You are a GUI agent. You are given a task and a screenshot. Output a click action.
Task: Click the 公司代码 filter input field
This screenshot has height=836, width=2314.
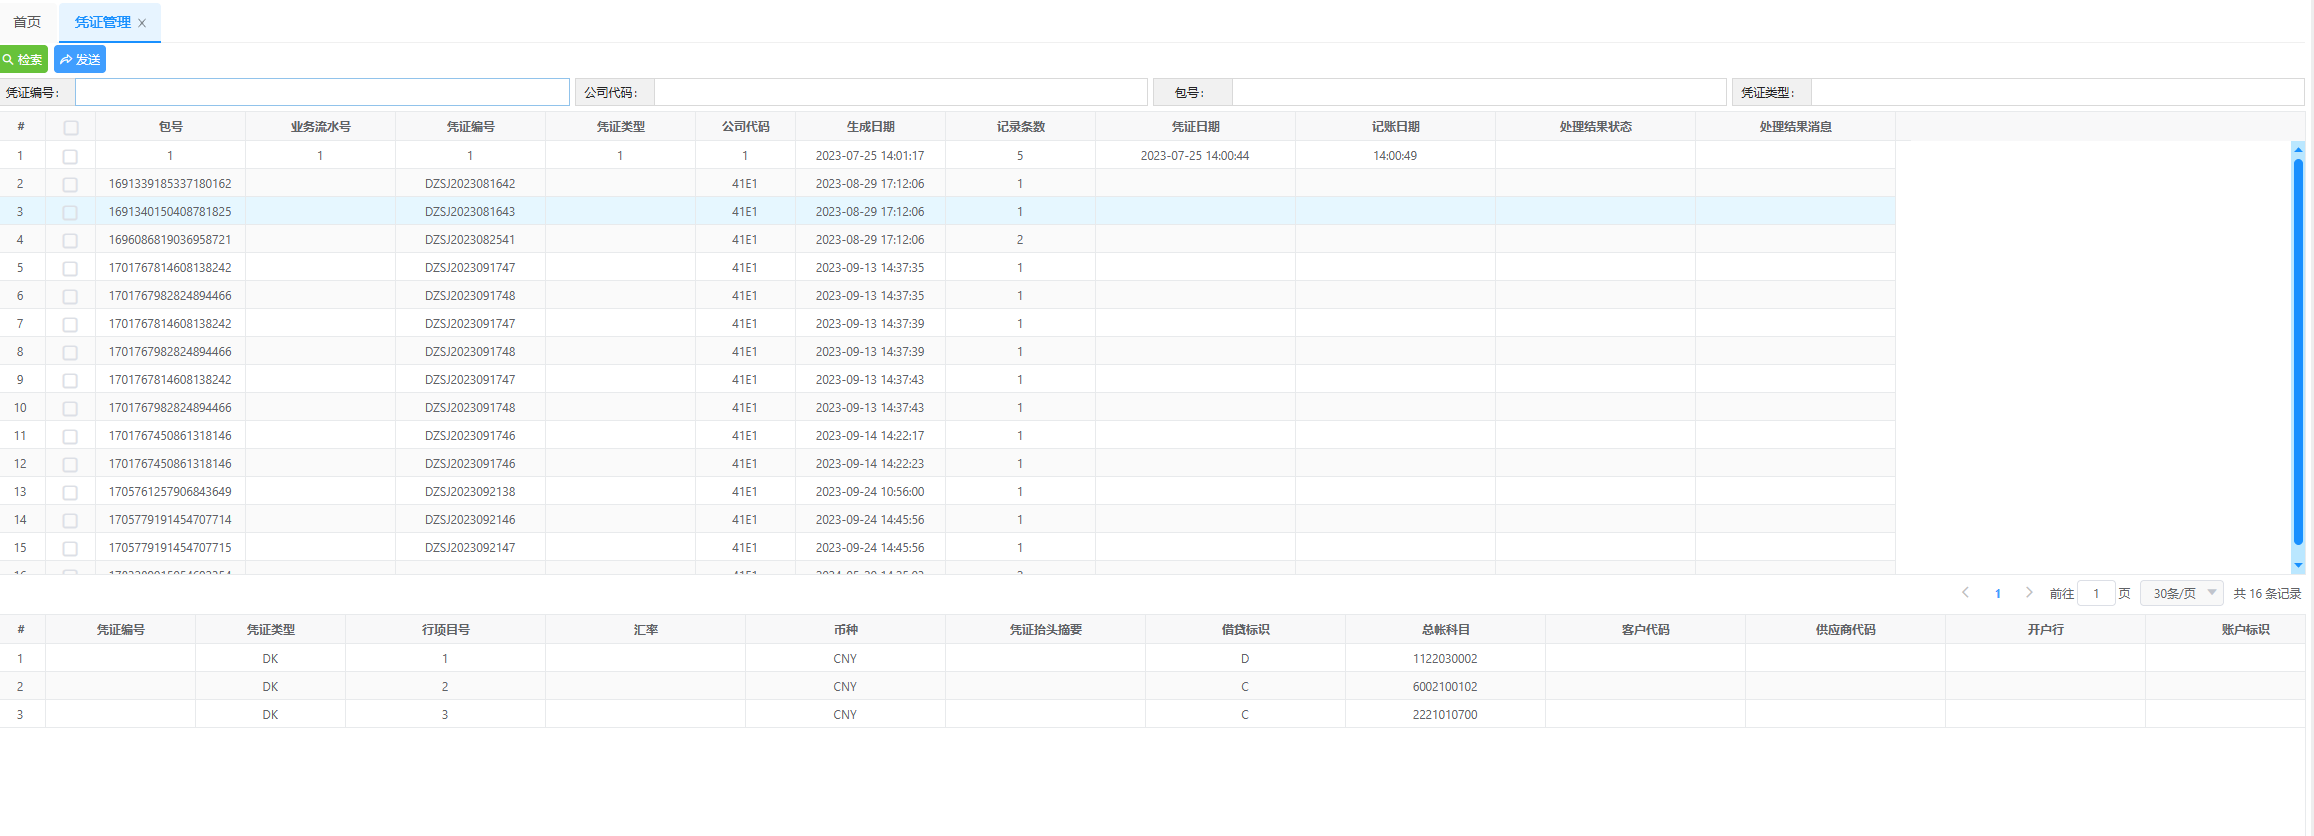(900, 92)
